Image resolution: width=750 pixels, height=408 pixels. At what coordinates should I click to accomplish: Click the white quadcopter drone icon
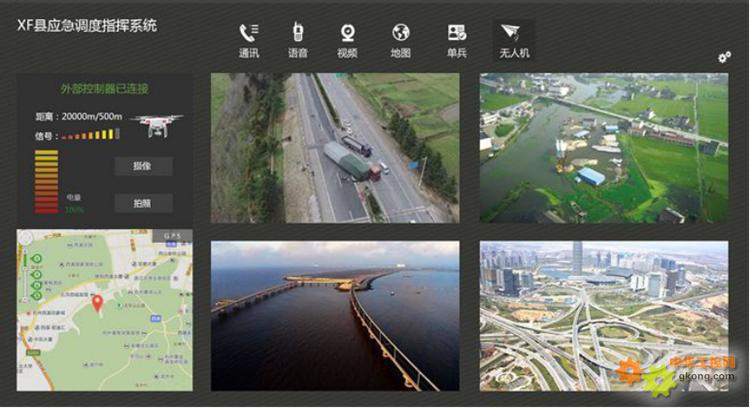[x=157, y=125]
